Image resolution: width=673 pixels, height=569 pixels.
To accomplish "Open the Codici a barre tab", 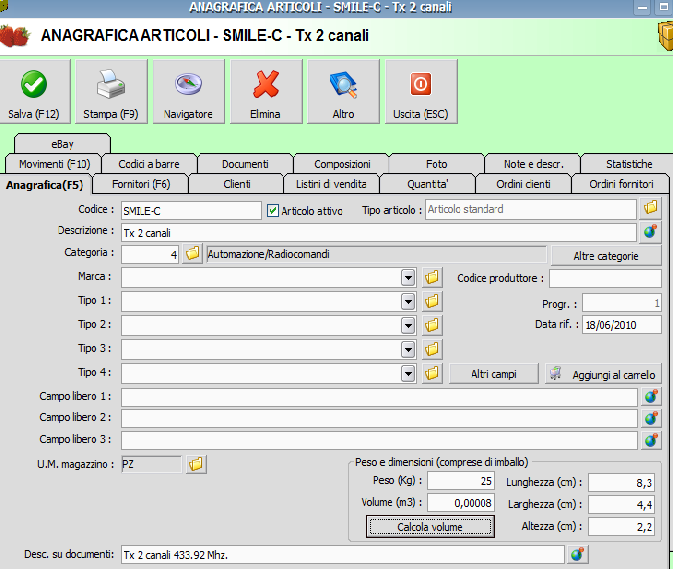I will pos(149,164).
